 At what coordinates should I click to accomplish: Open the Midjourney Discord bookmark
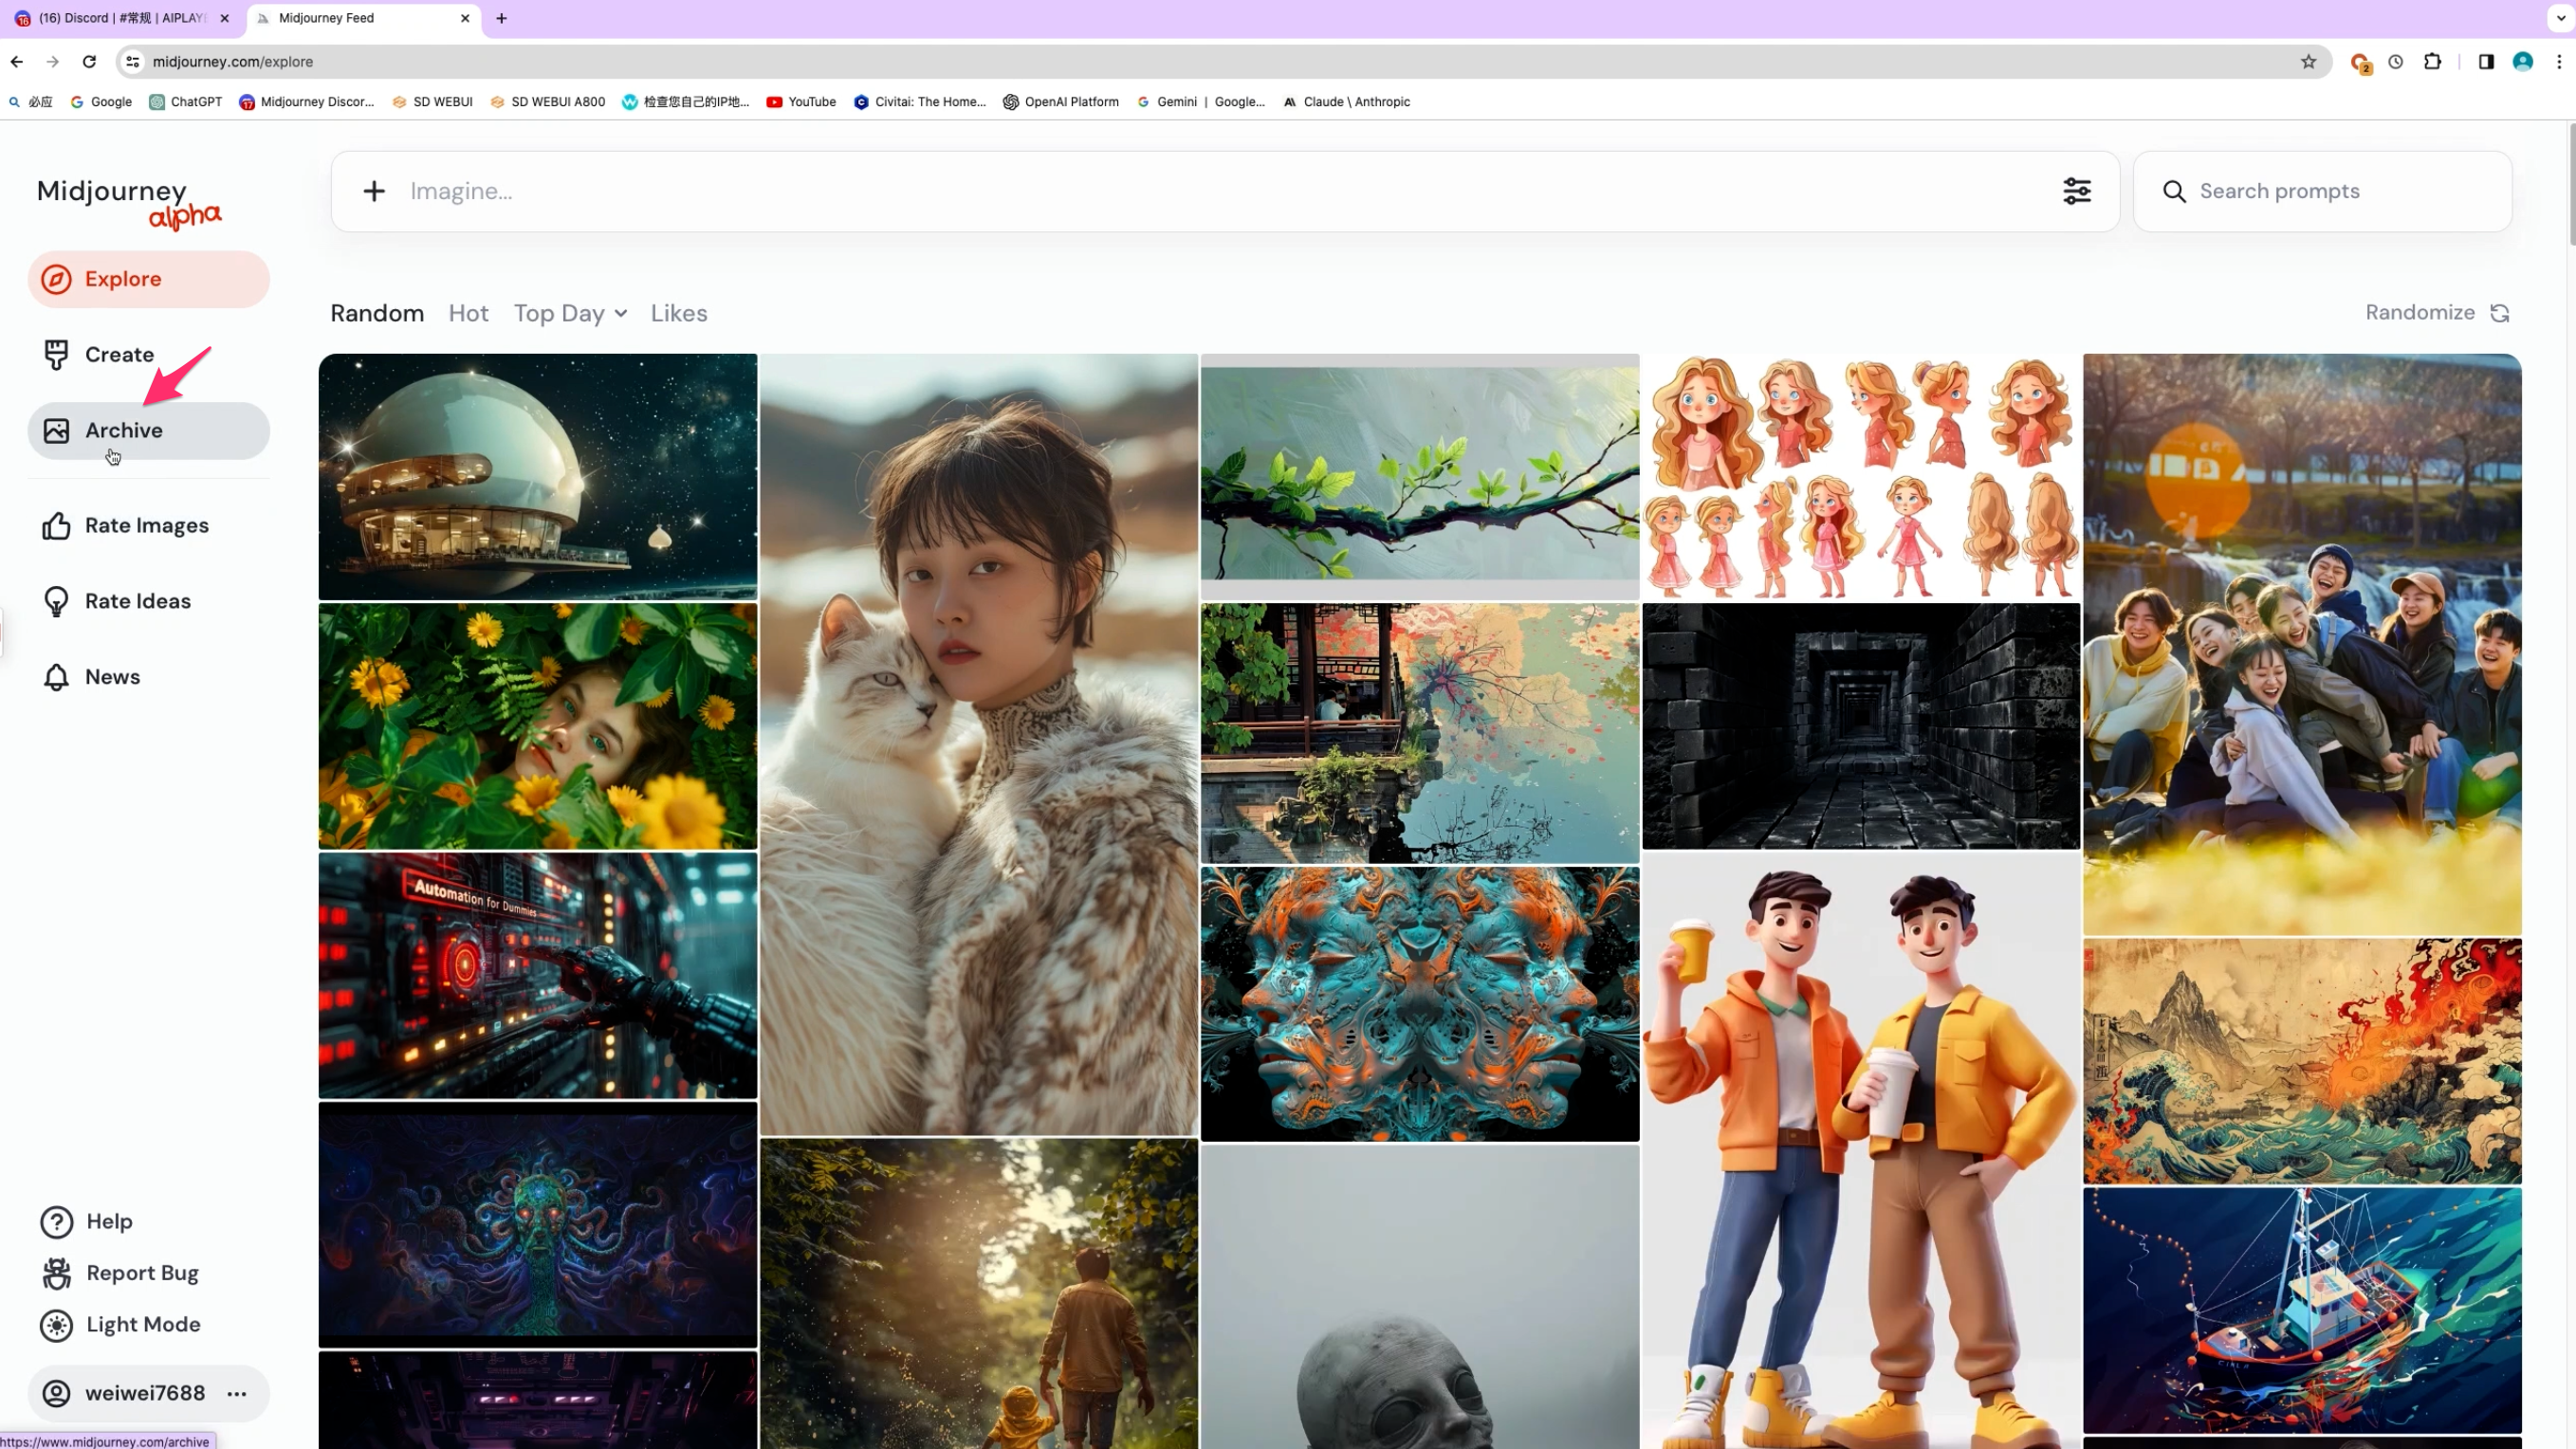[307, 102]
